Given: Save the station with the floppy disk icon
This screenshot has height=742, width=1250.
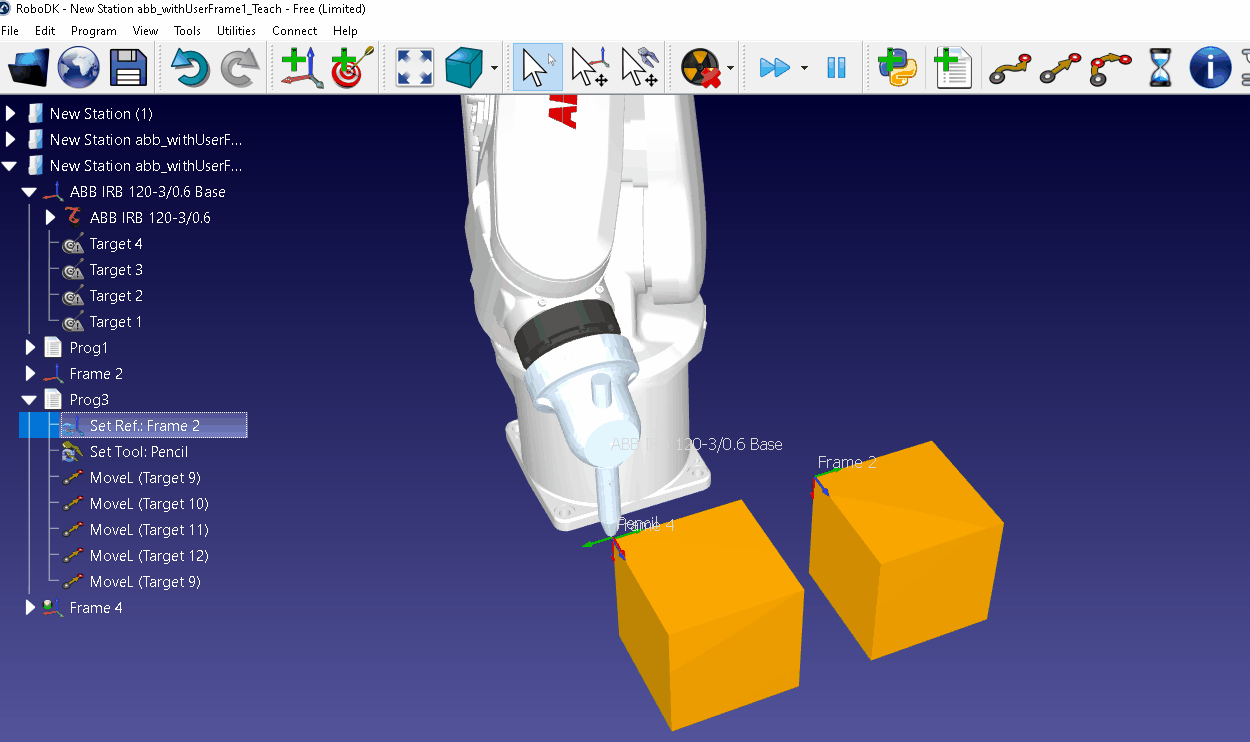Looking at the screenshot, I should click(128, 68).
